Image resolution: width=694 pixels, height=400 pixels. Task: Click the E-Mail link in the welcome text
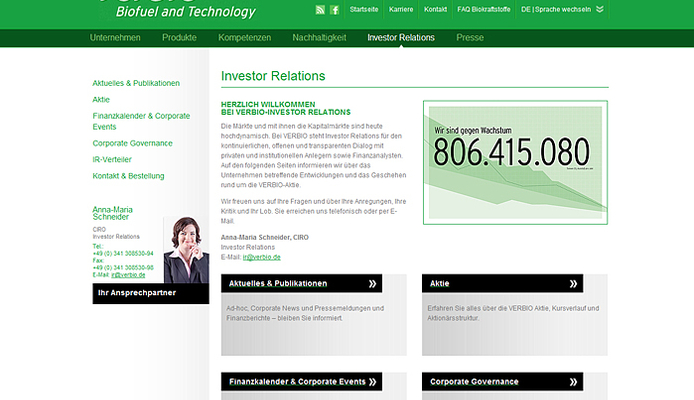point(262,257)
